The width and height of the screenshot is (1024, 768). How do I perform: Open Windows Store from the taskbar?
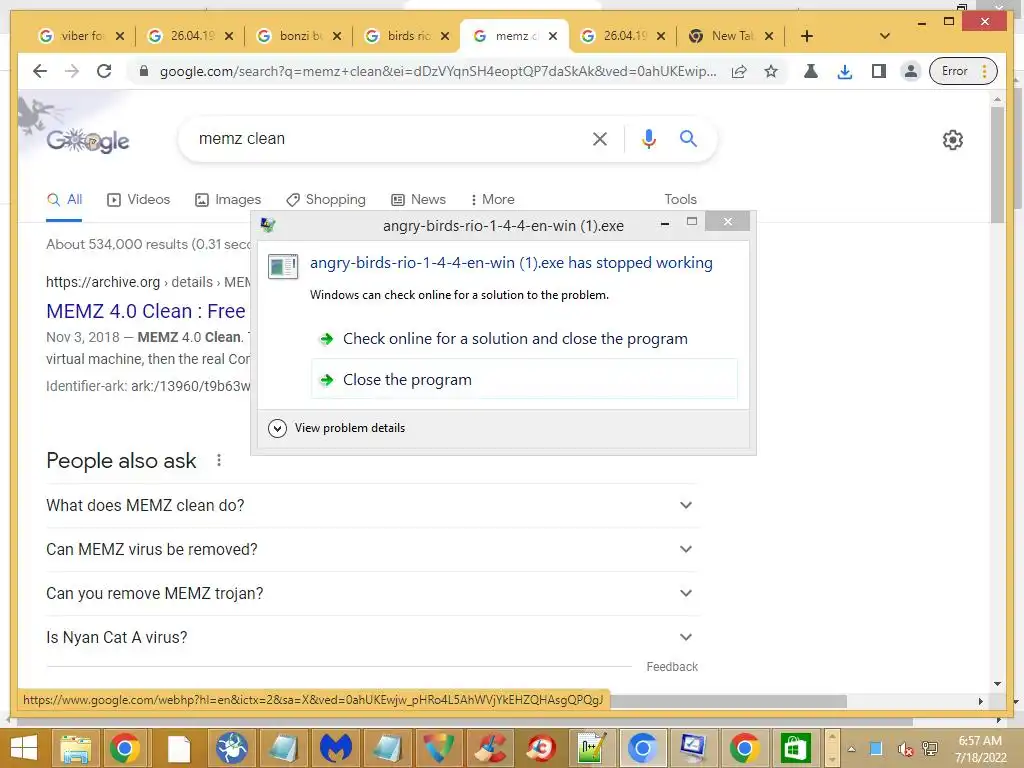coord(795,748)
